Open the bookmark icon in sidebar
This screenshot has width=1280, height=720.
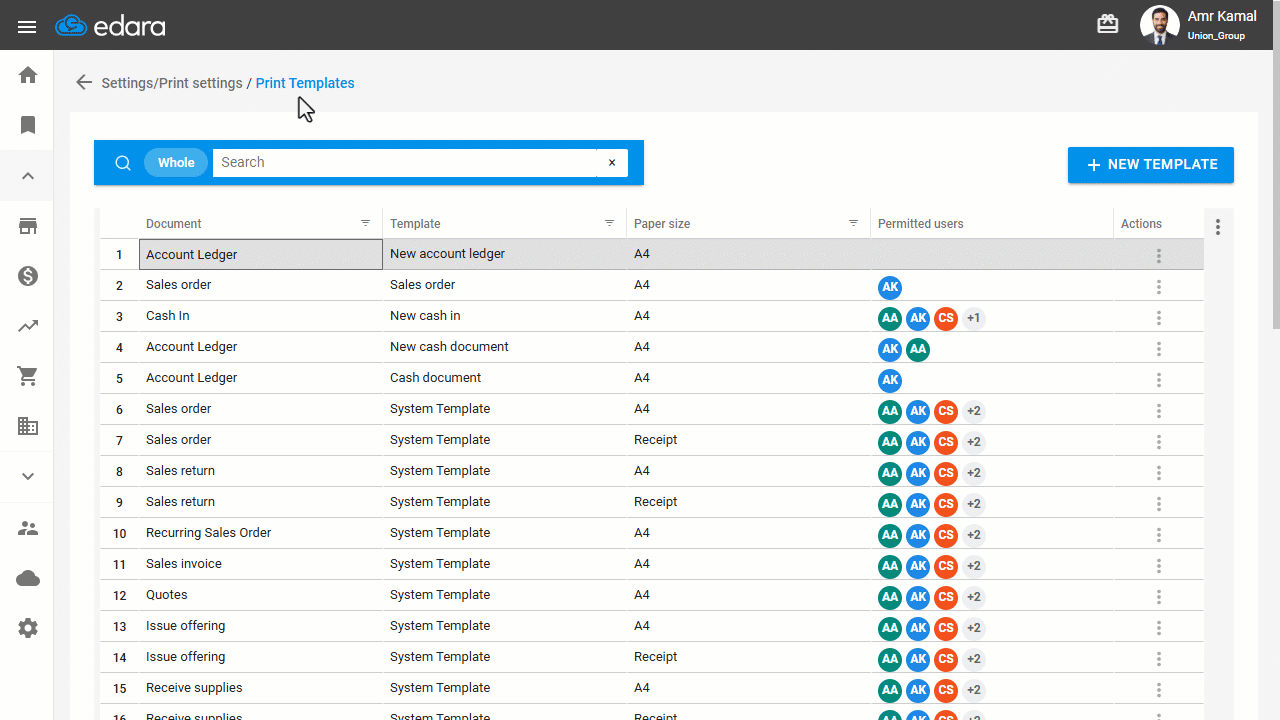click(x=28, y=125)
